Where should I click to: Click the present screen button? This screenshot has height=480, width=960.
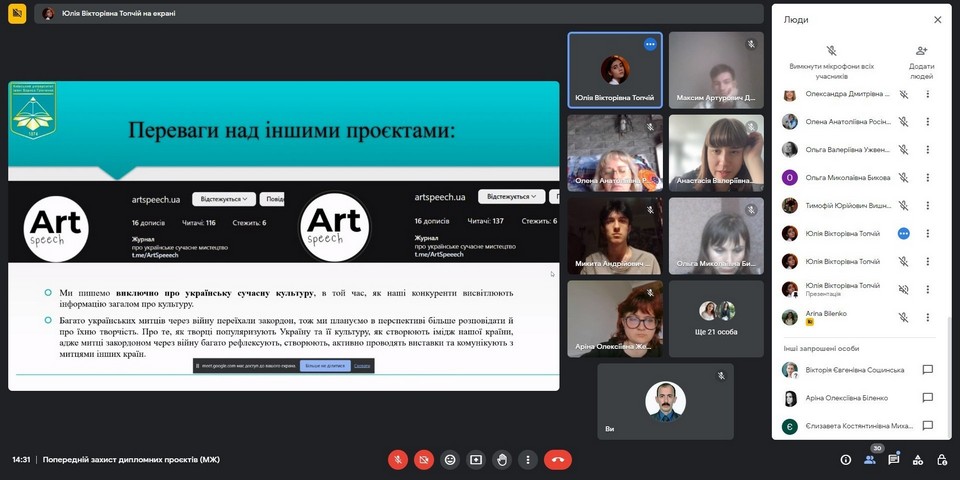coord(476,460)
